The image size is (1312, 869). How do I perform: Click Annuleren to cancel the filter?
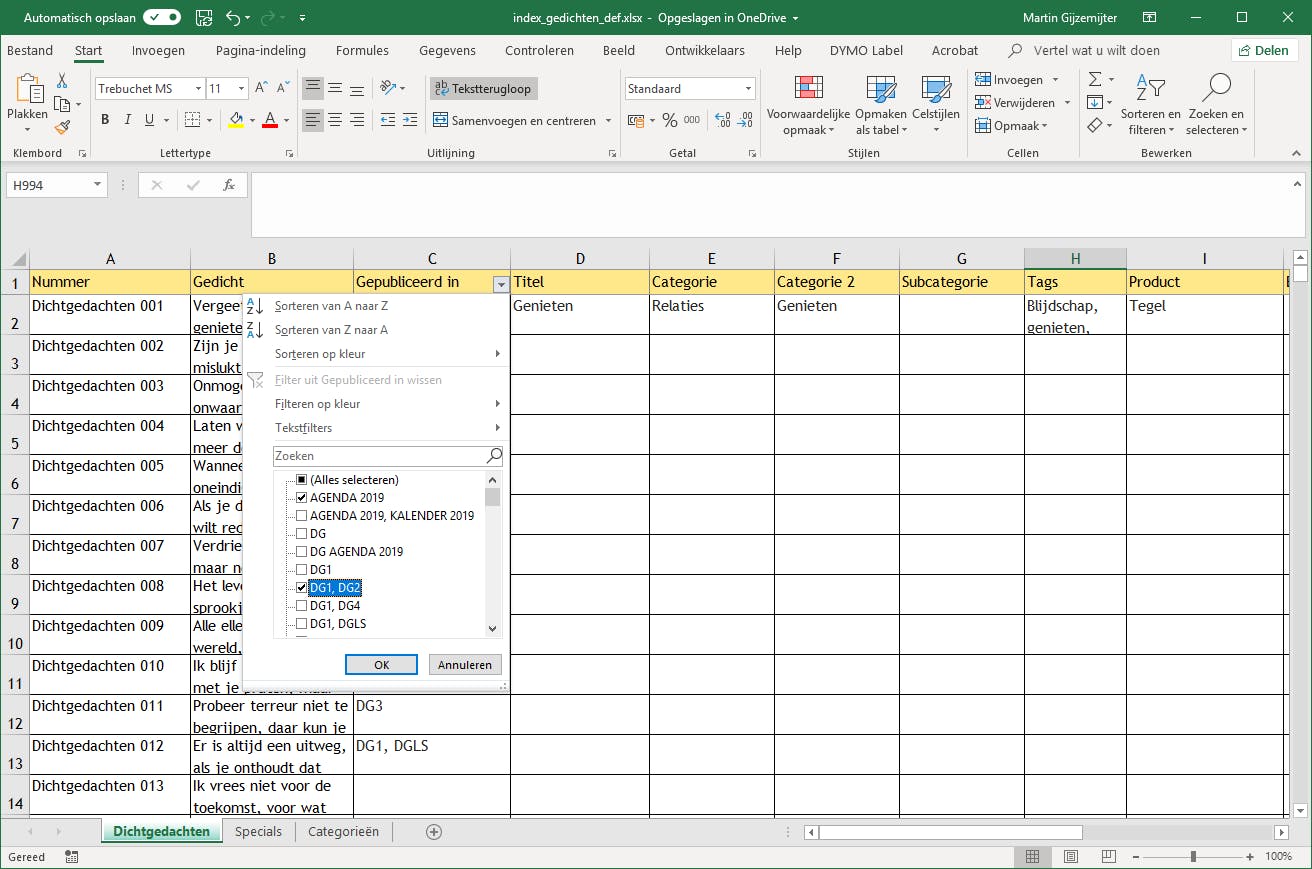point(465,665)
